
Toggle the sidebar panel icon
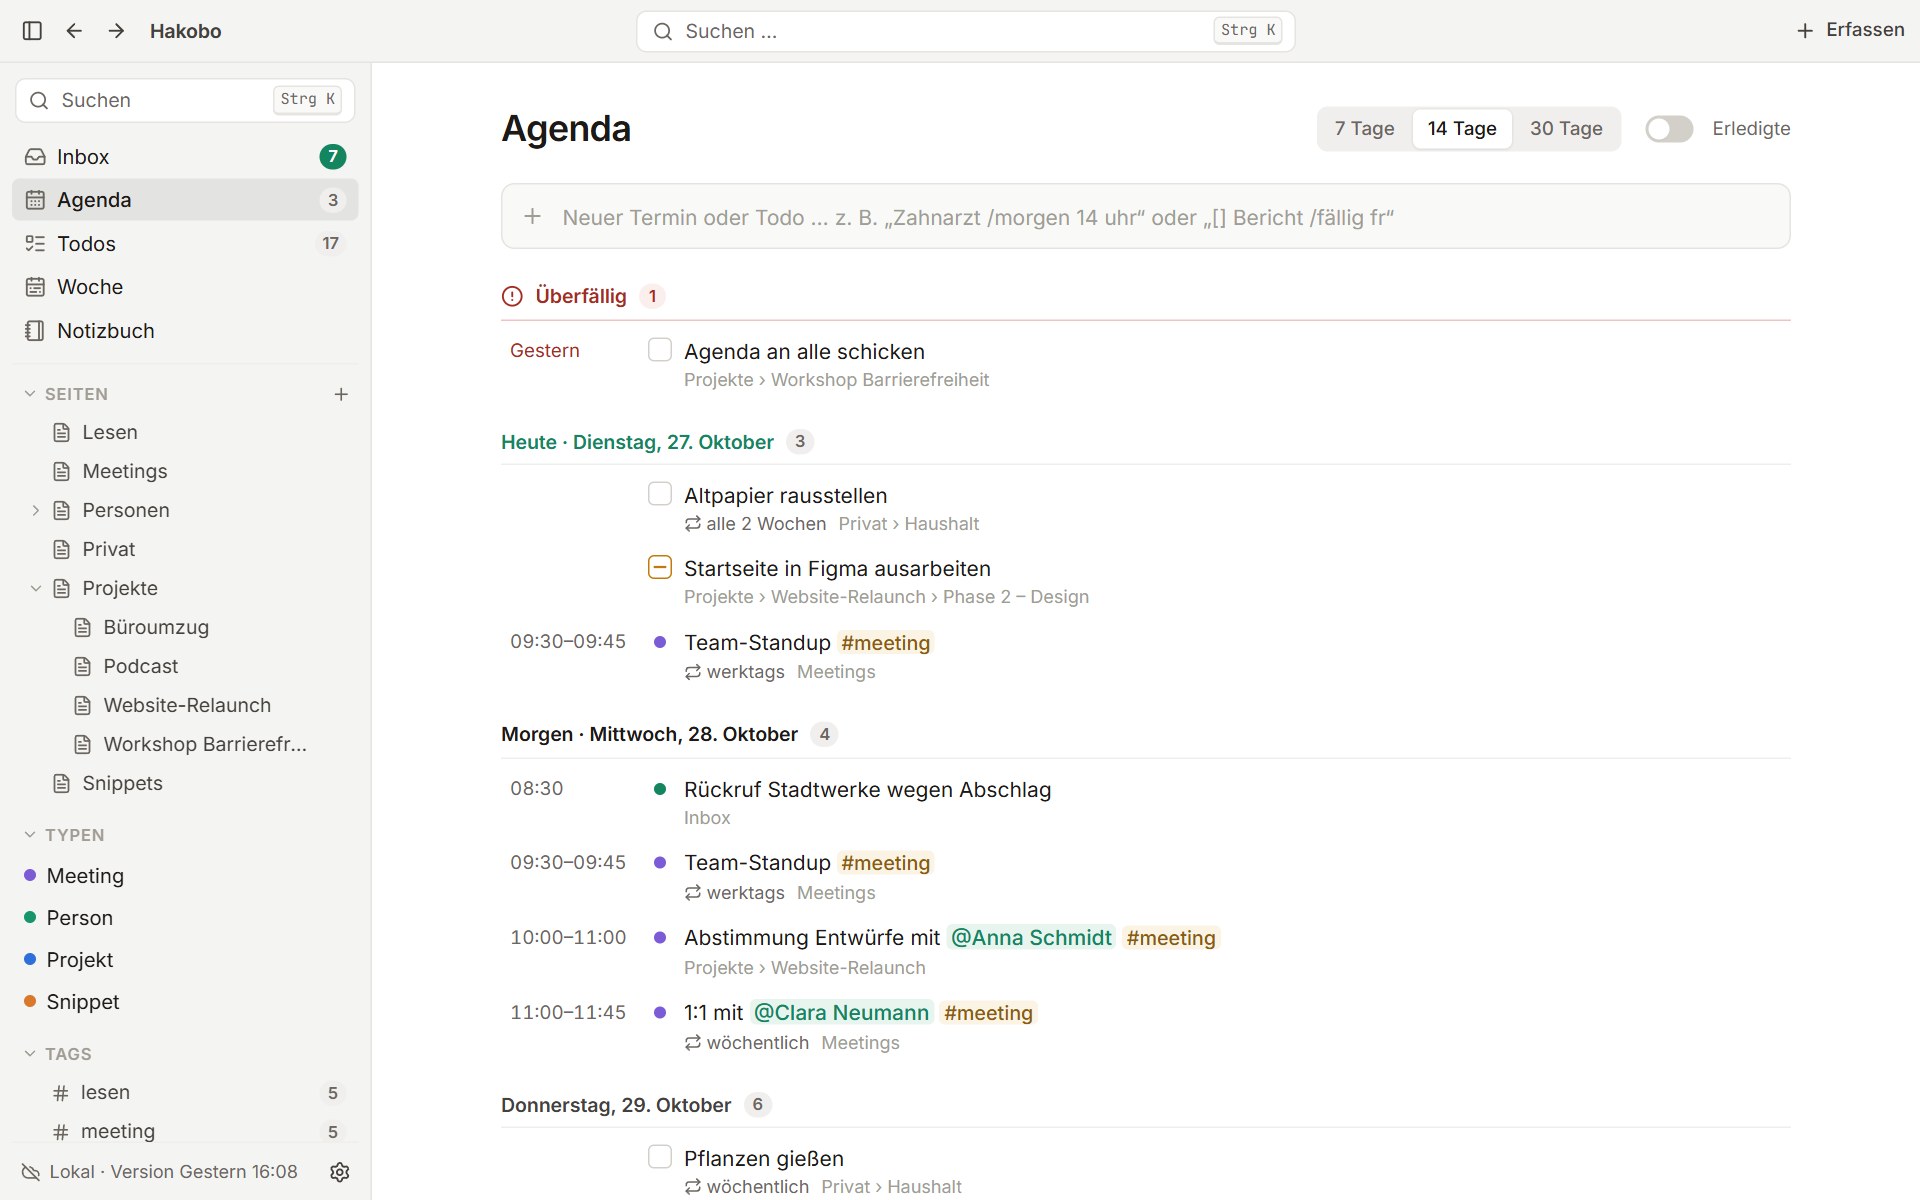click(x=32, y=31)
